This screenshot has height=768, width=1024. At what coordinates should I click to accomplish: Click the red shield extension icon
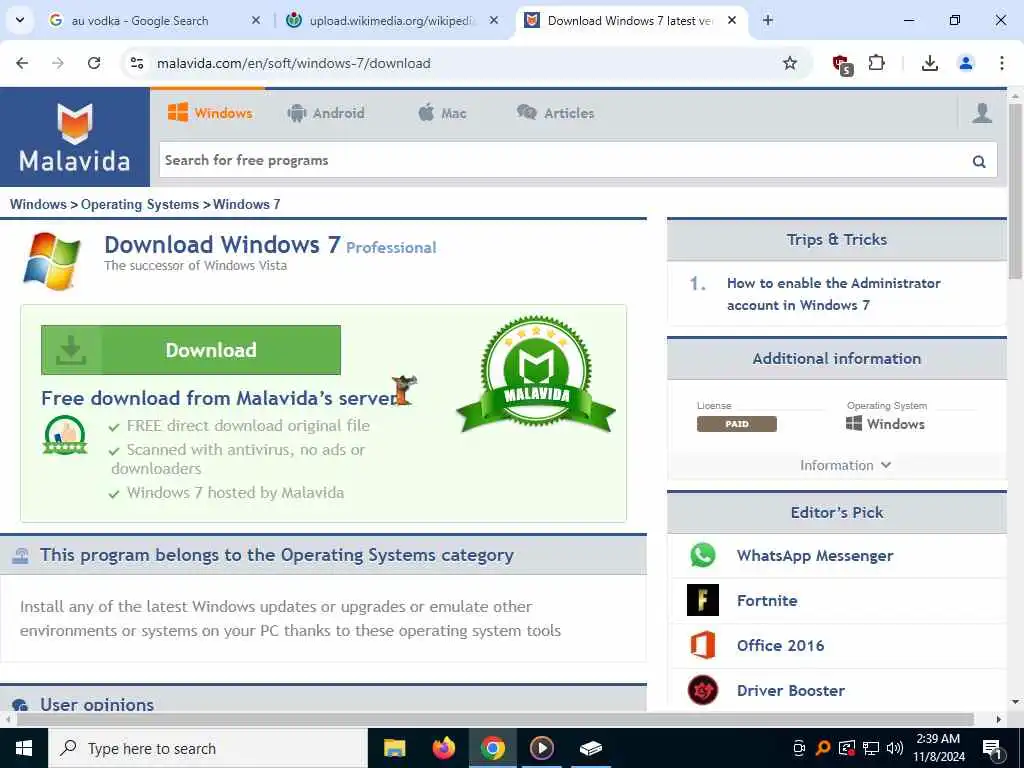(x=842, y=64)
